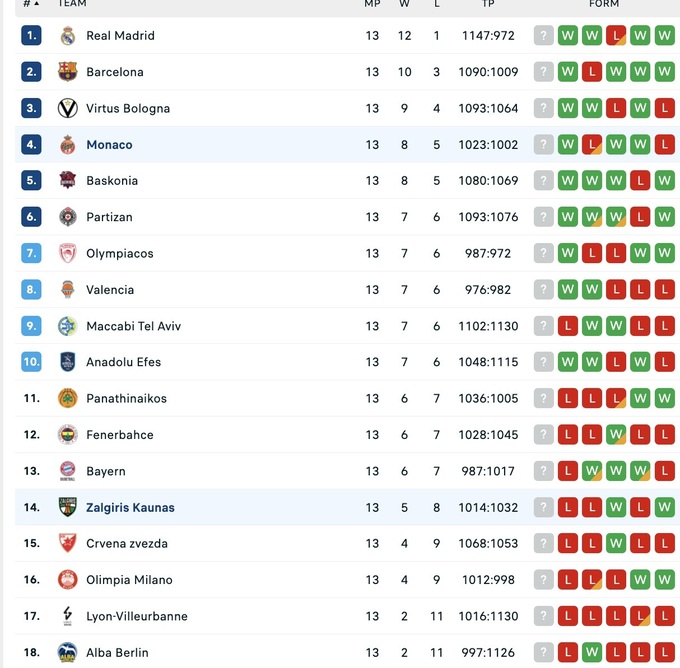The width and height of the screenshot is (680, 668).
Task: Click the '?' next-match badge for Barcelona
Action: tap(543, 72)
